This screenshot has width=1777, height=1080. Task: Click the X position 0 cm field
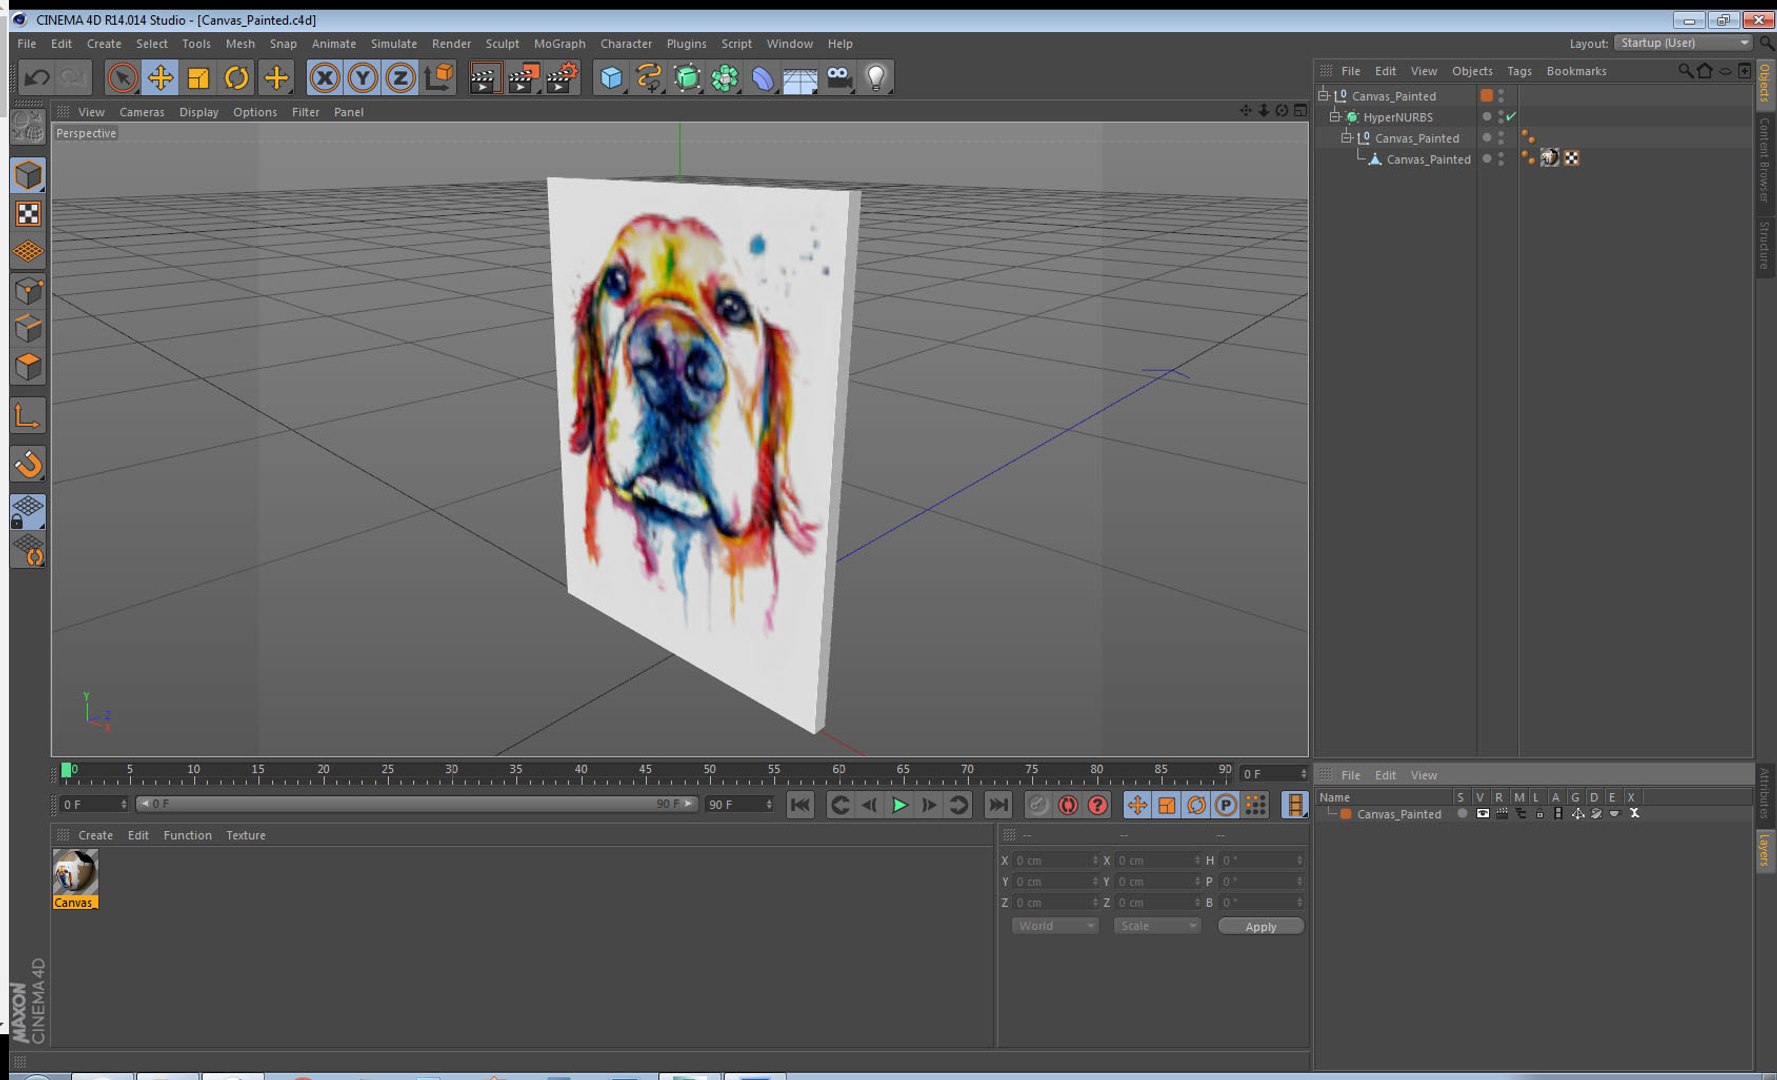[x=1055, y=860]
